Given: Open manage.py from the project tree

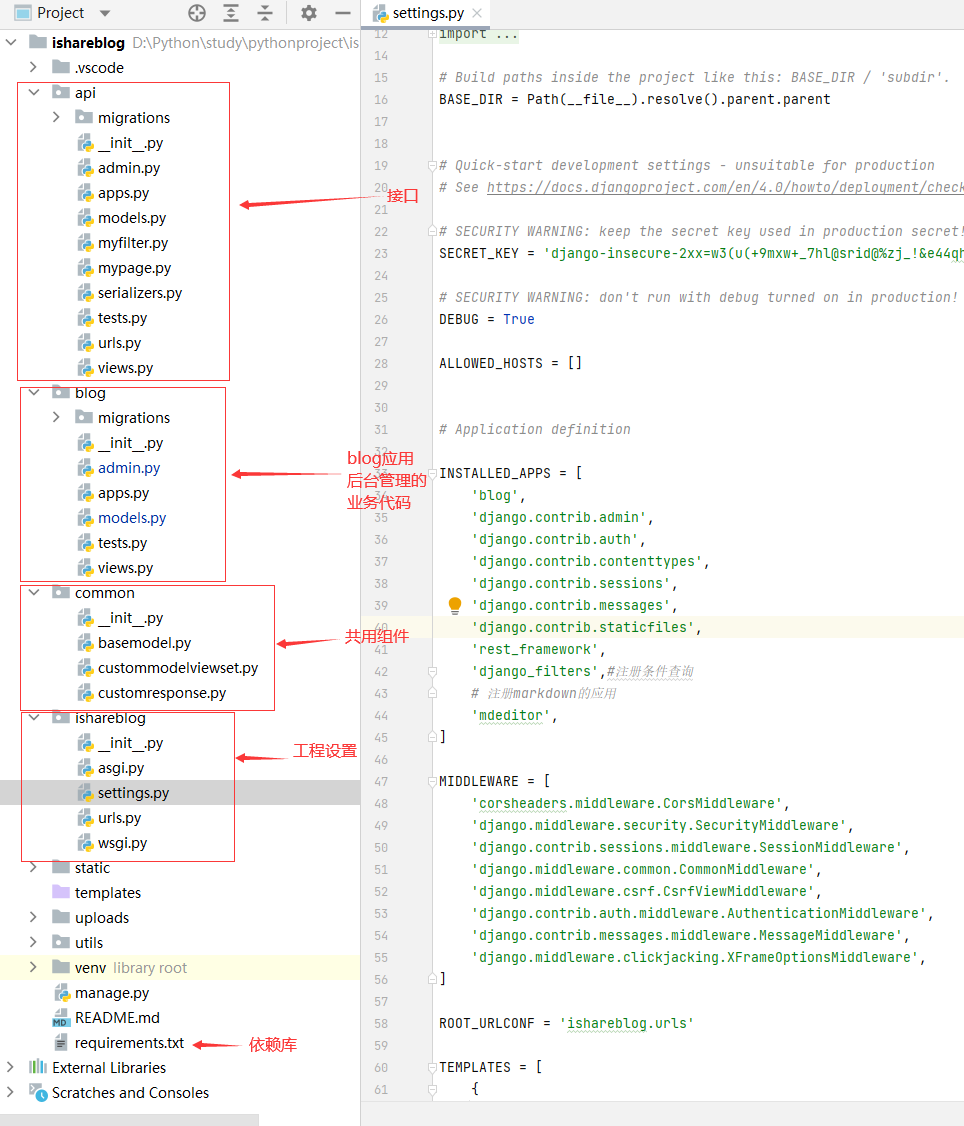Looking at the screenshot, I should [111, 993].
